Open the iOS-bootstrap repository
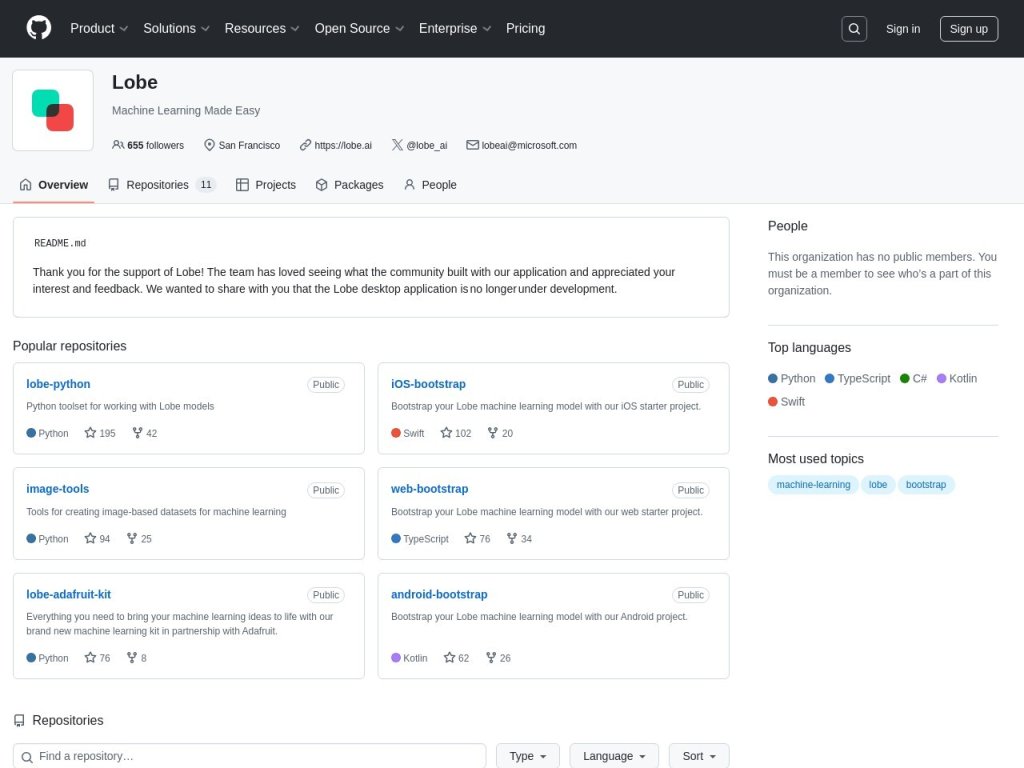The image size is (1024, 768). click(428, 384)
